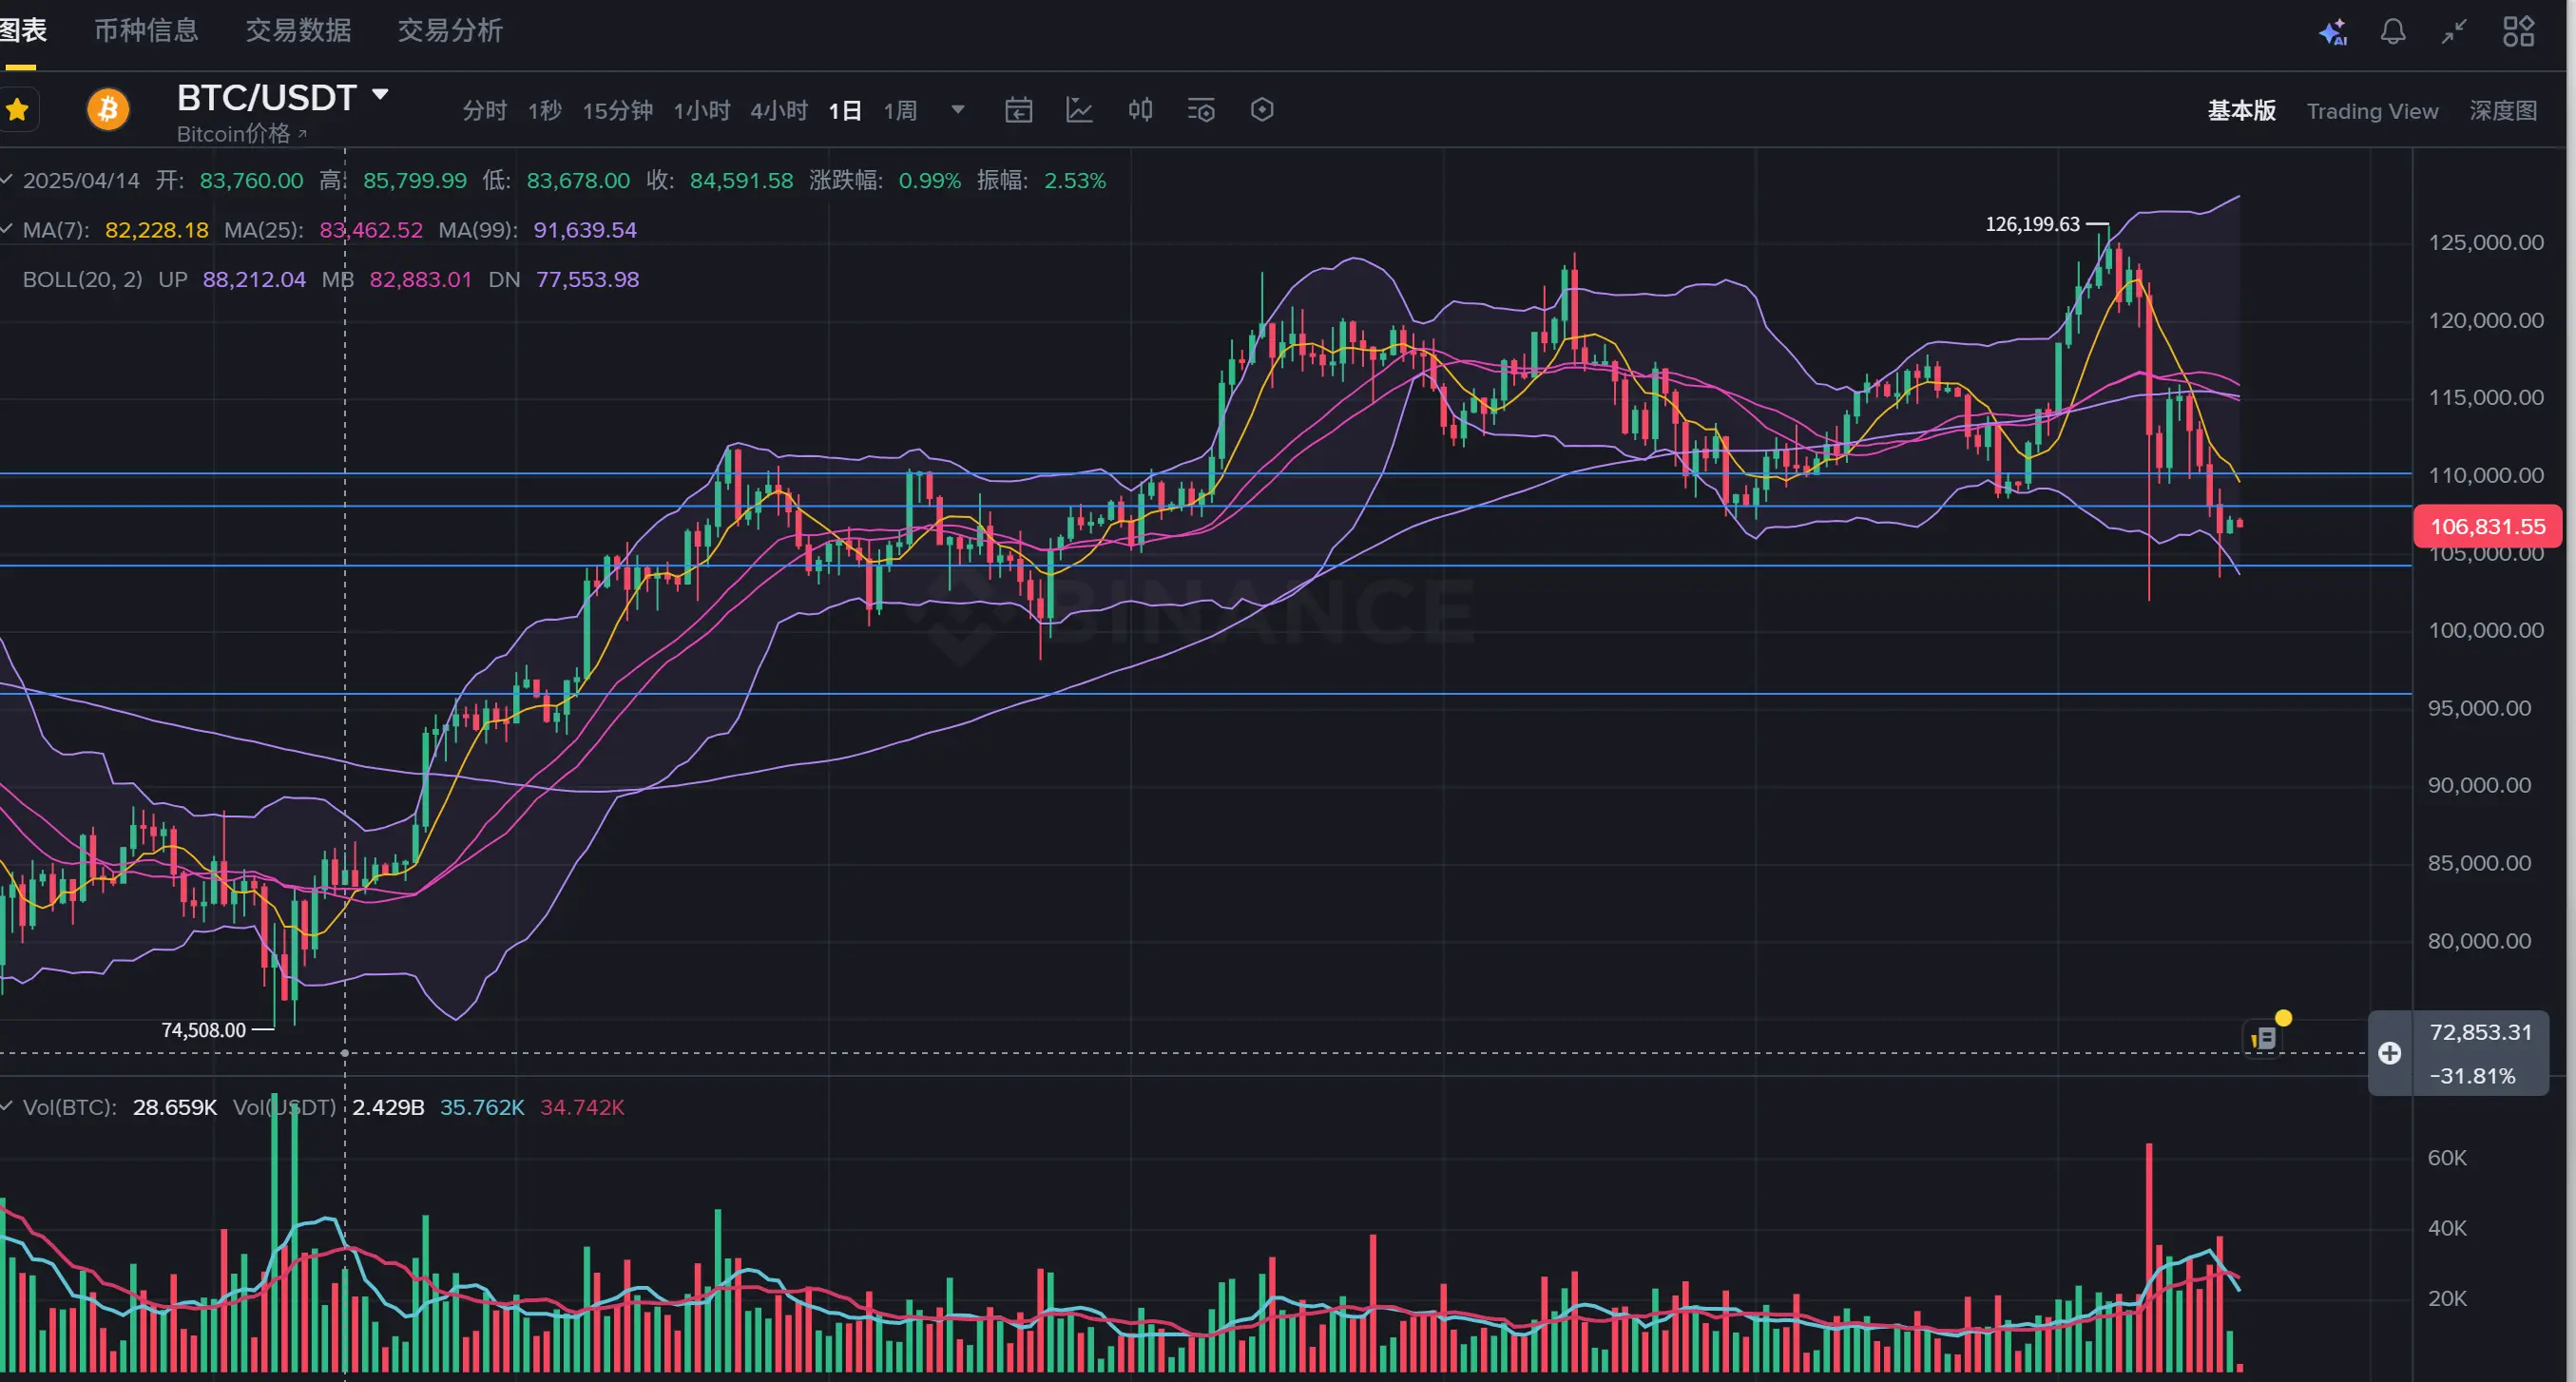Switch to the 币种信息 tab
Screen dimensions: 2576x1382
click(x=146, y=30)
